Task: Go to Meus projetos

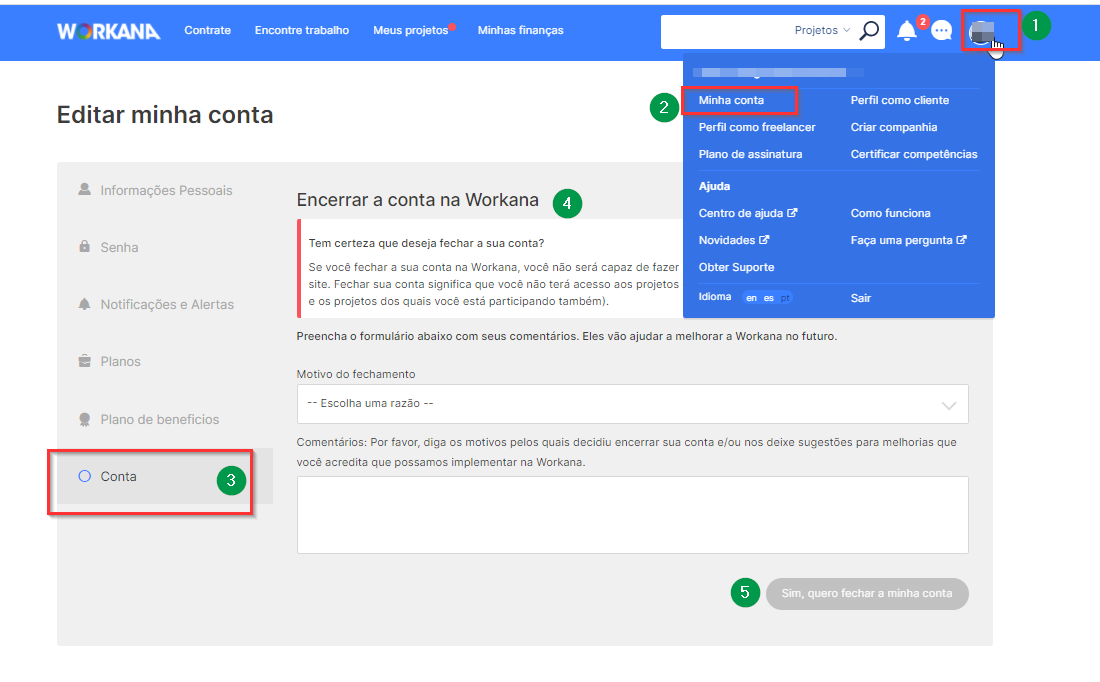Action: [411, 30]
